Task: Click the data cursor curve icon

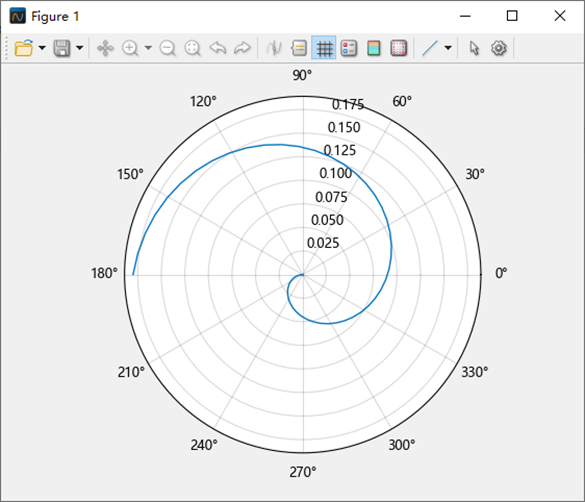Action: (274, 48)
